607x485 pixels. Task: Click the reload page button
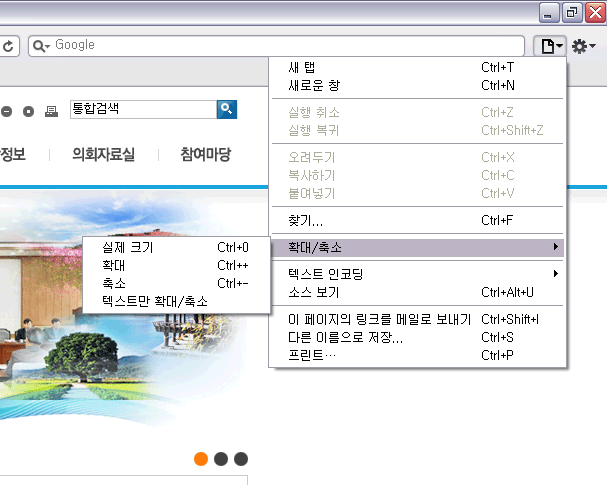(x=9, y=46)
